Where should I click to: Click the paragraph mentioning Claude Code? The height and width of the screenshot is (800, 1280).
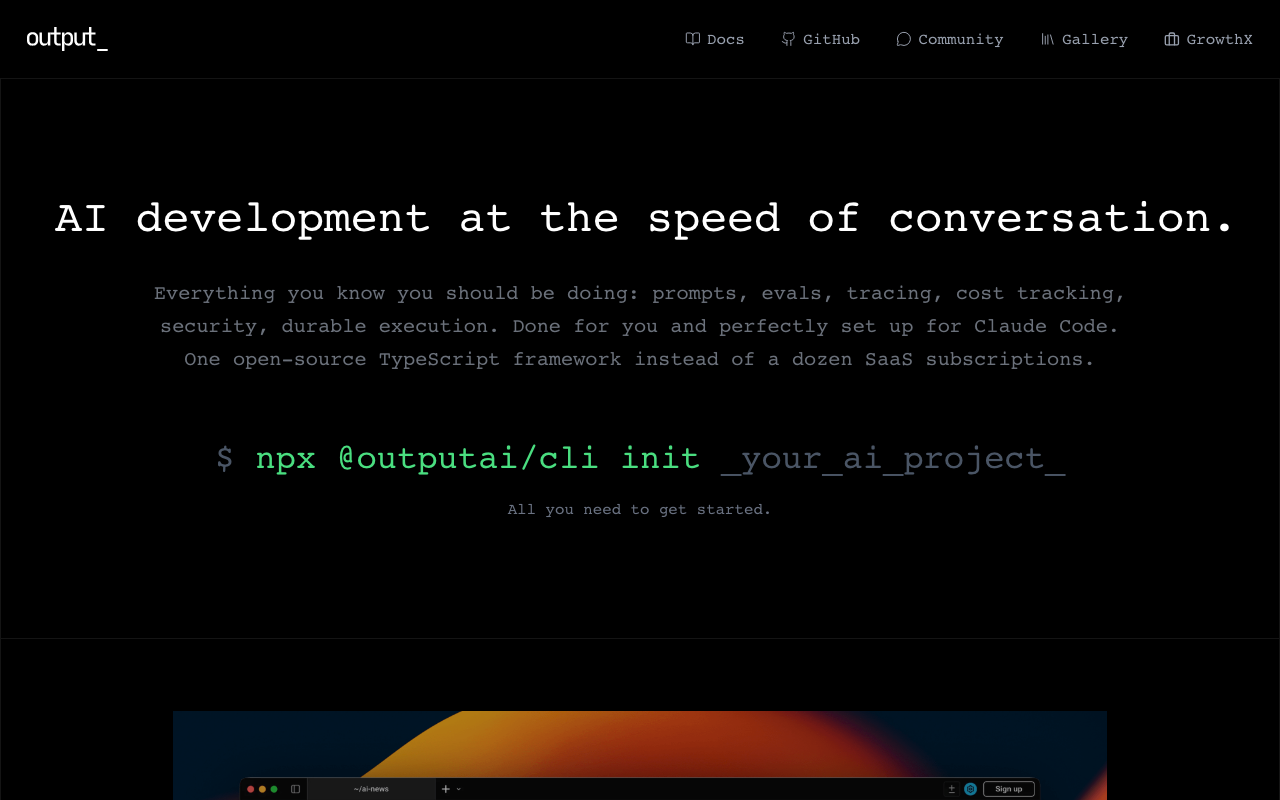coord(639,326)
